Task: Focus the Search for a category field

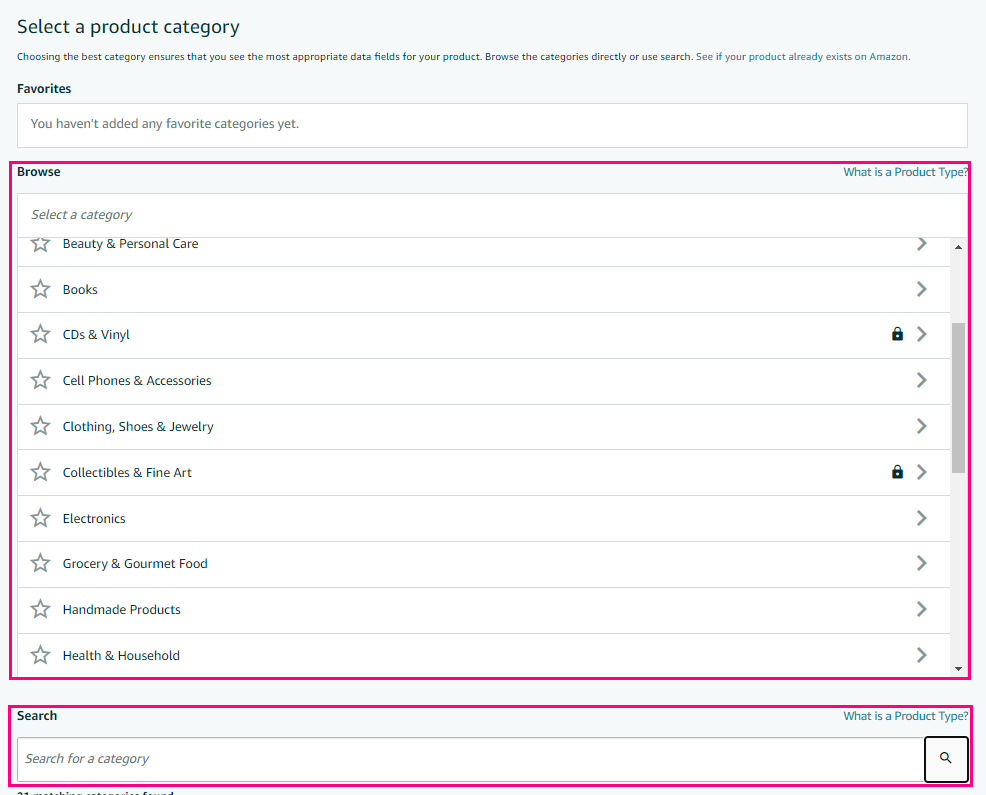Action: [x=470, y=759]
